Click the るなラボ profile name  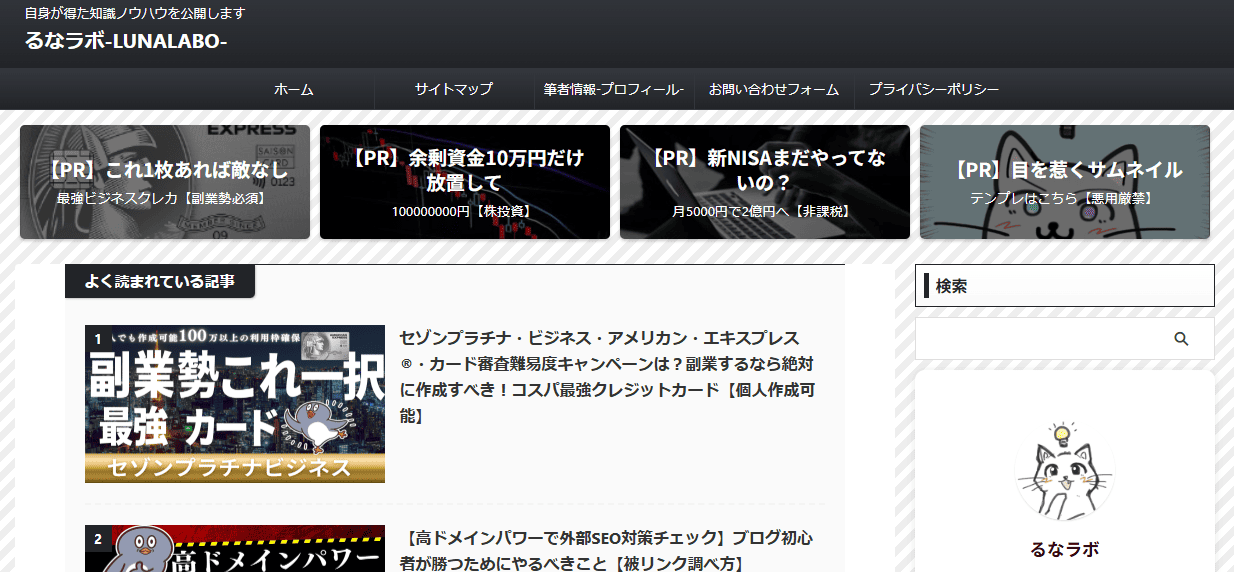click(x=1064, y=549)
